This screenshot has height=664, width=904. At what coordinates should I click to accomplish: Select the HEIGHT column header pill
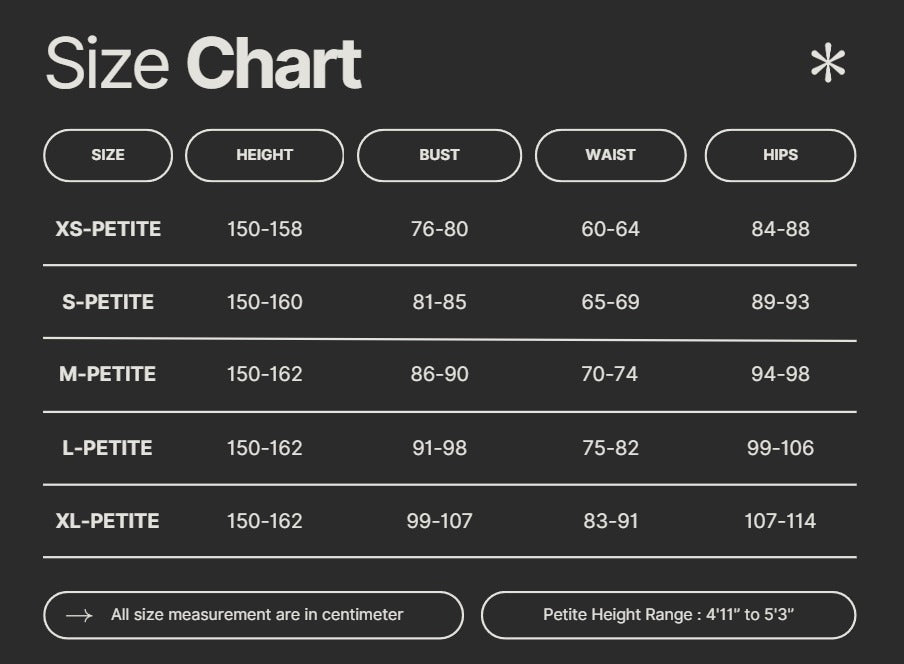[x=264, y=155]
